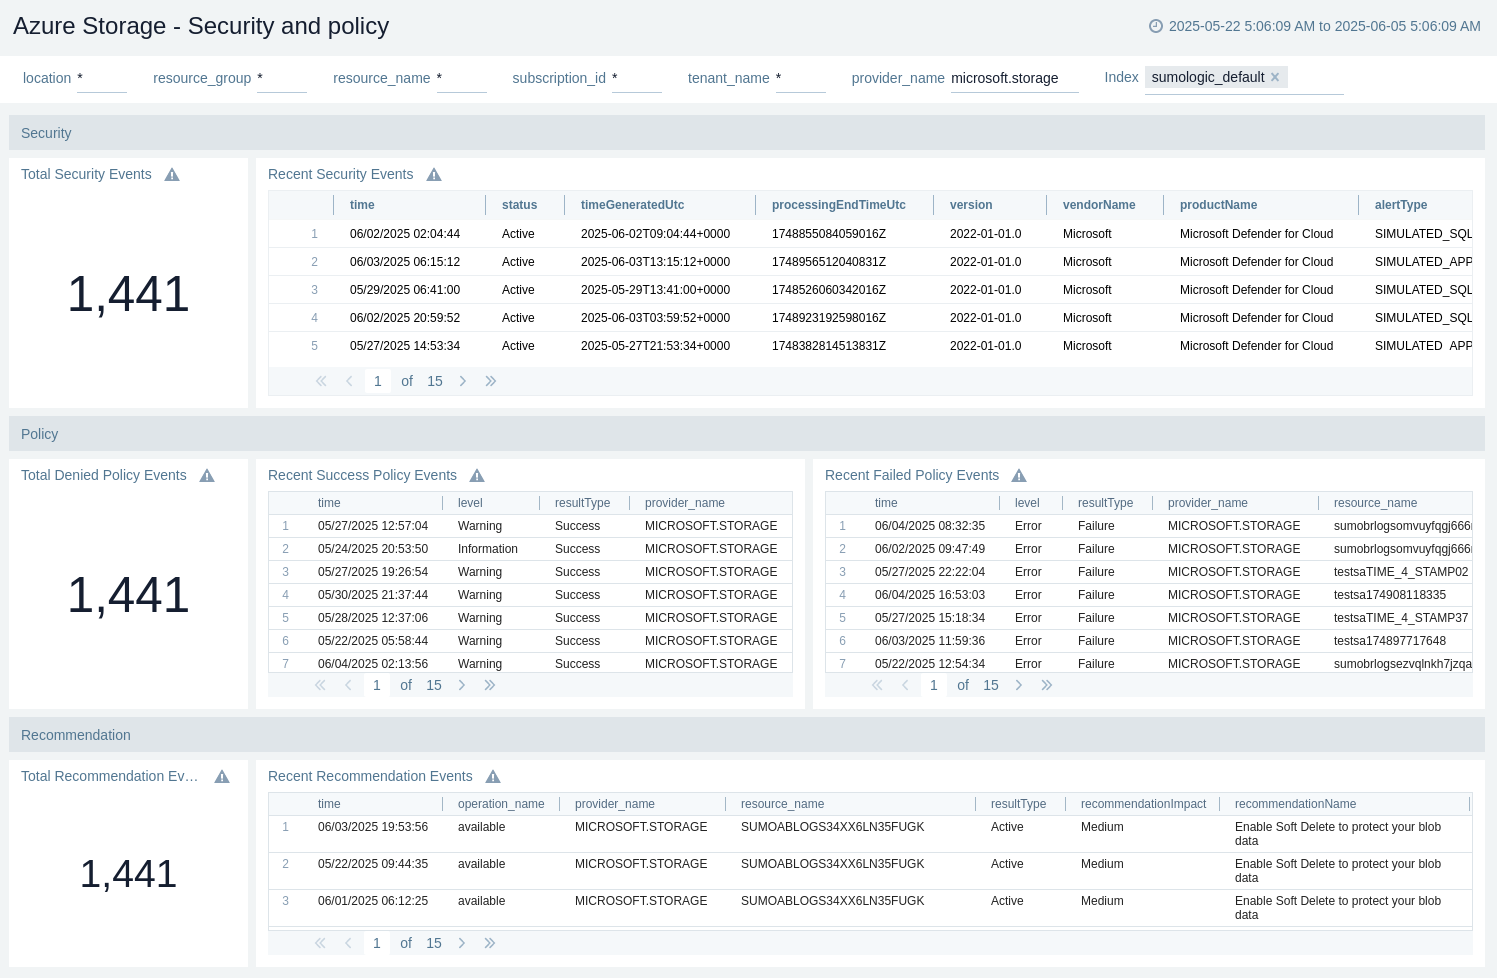Go to next page in Recent Security Events
1497x978 pixels.
tap(463, 381)
